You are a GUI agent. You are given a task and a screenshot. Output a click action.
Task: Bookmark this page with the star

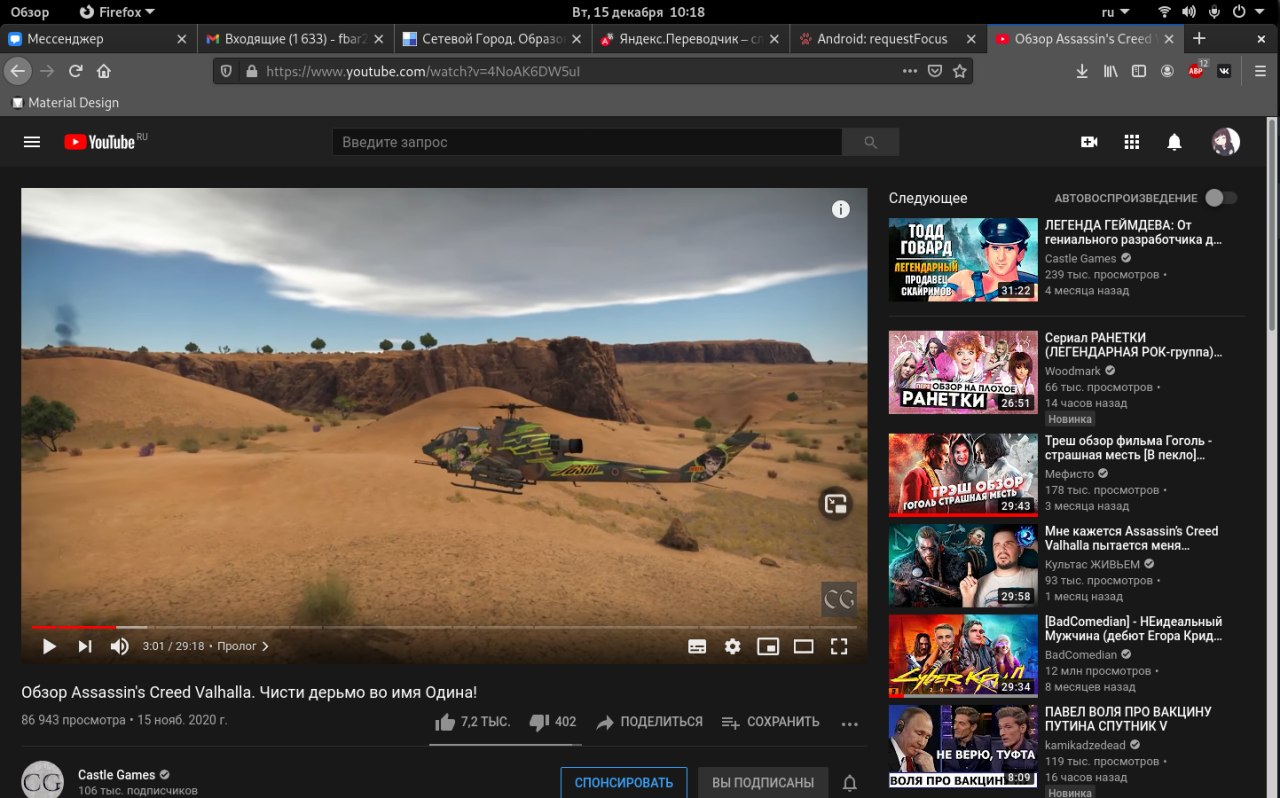pos(960,71)
